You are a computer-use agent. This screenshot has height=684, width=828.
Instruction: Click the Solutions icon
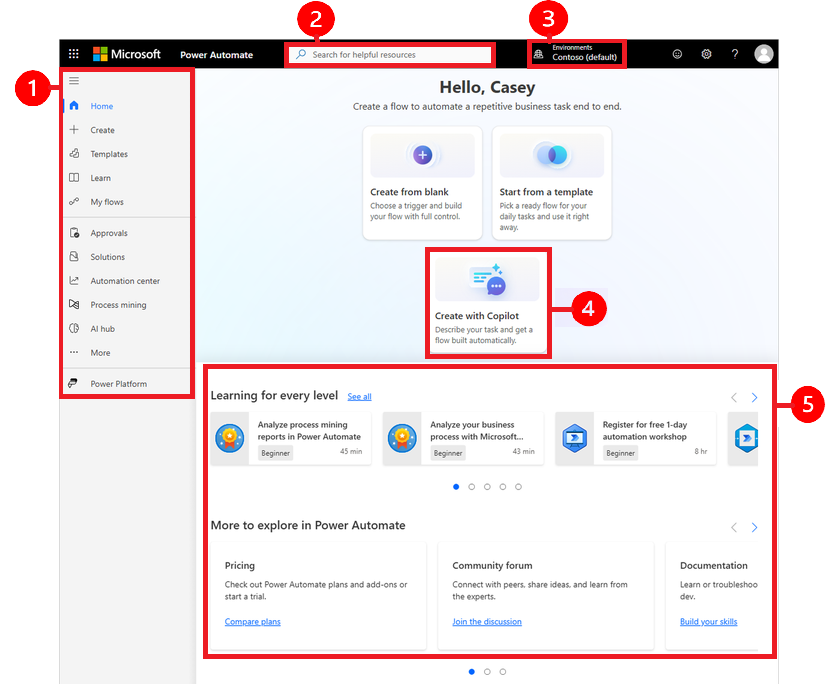pos(74,257)
